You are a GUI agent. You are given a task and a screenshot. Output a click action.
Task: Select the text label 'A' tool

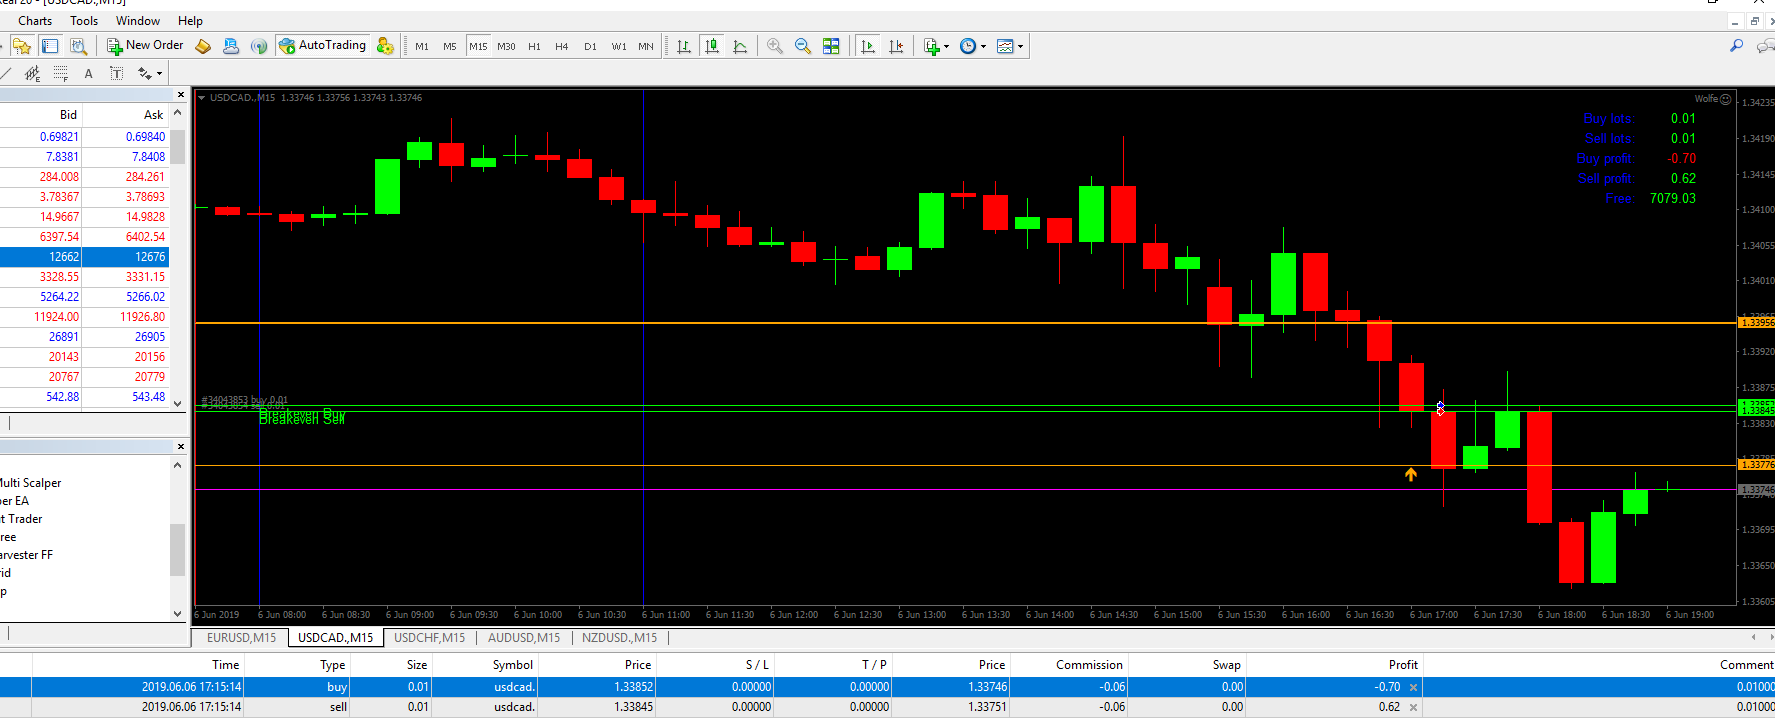coord(88,73)
